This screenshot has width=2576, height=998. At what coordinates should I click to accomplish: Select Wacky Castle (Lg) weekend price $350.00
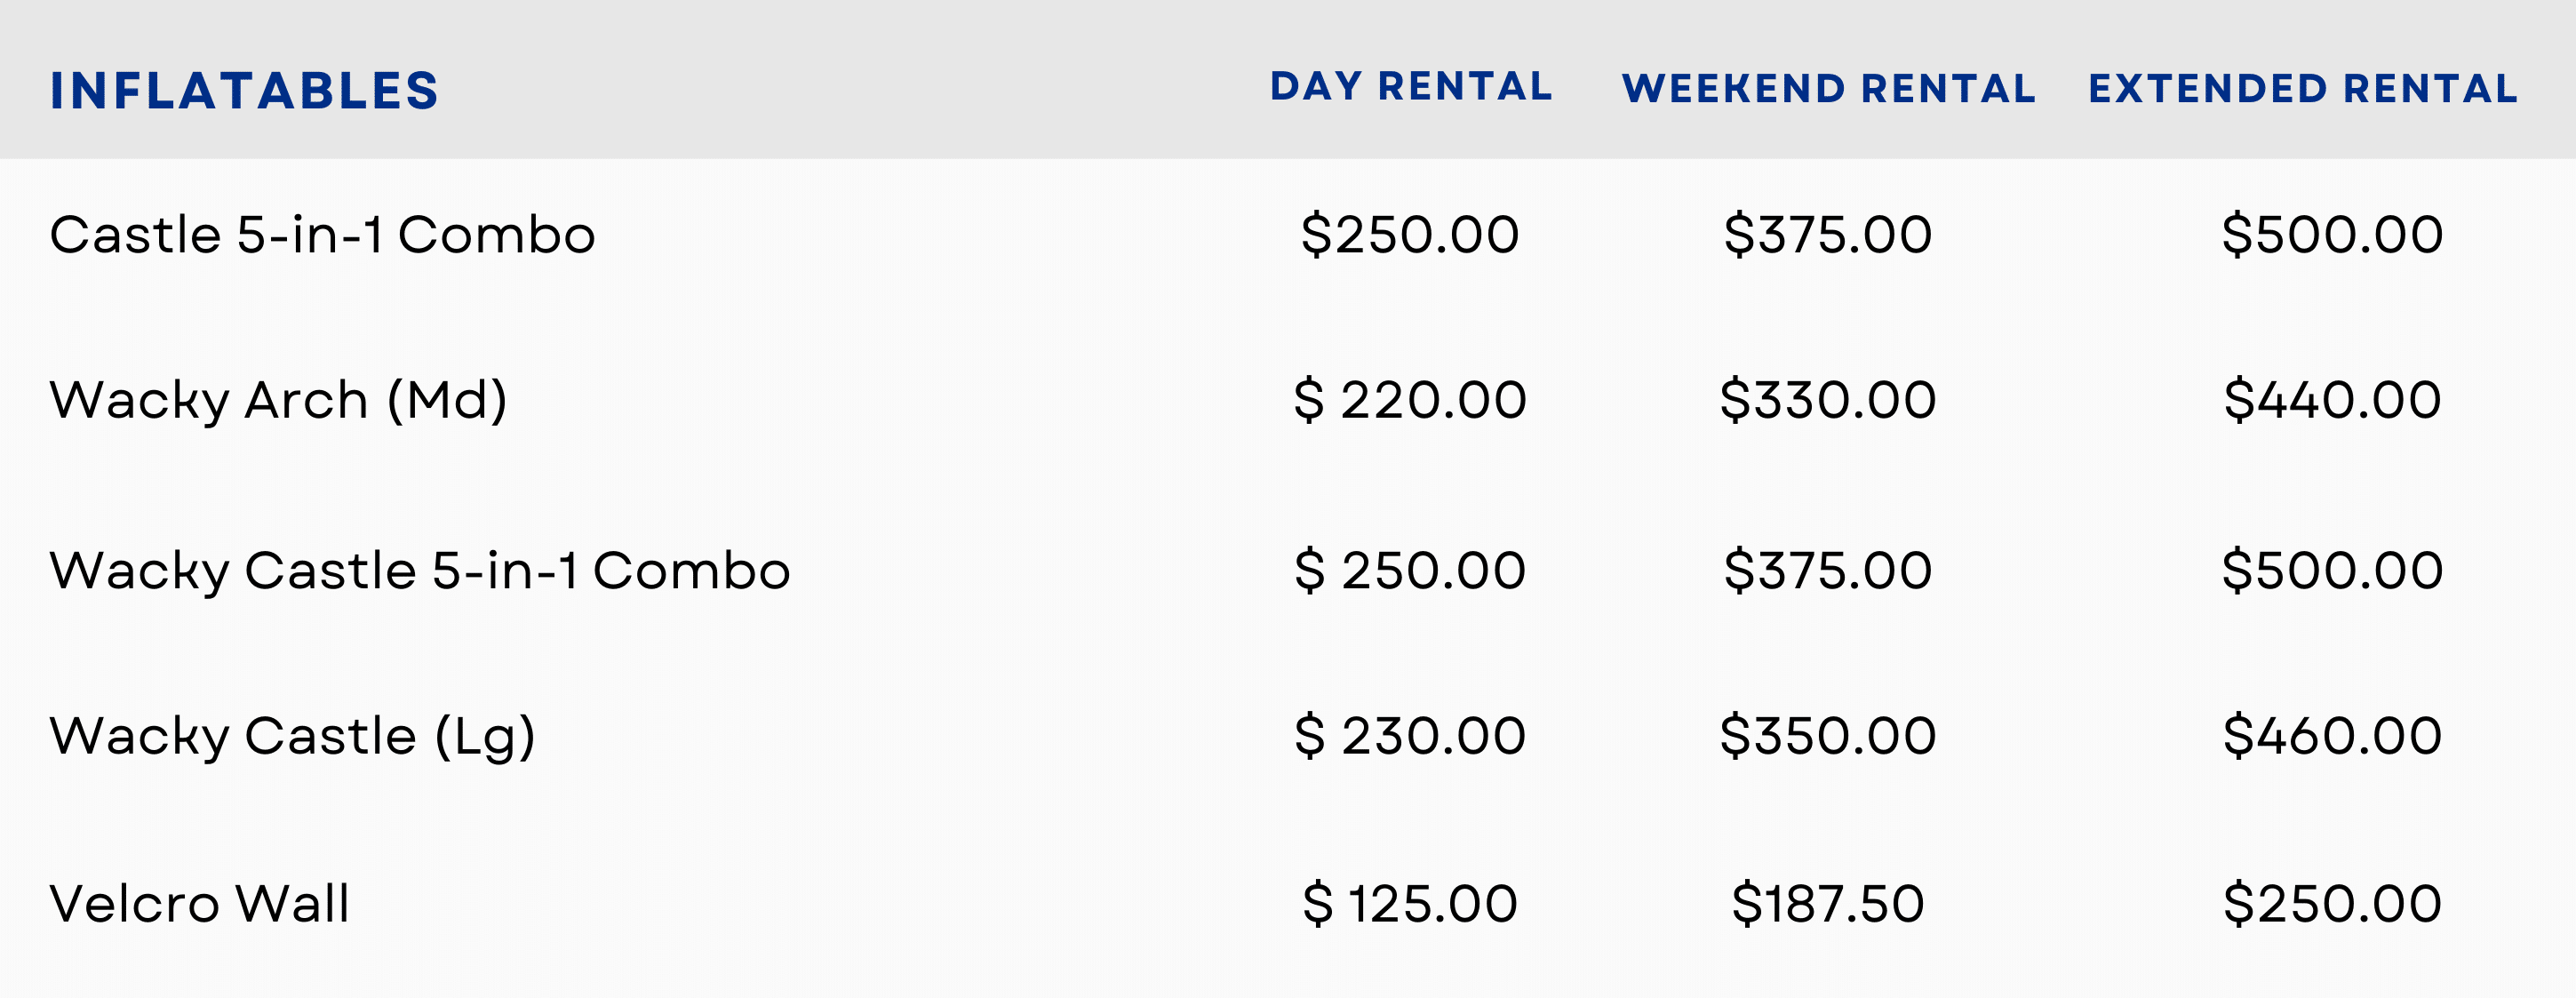click(1828, 736)
